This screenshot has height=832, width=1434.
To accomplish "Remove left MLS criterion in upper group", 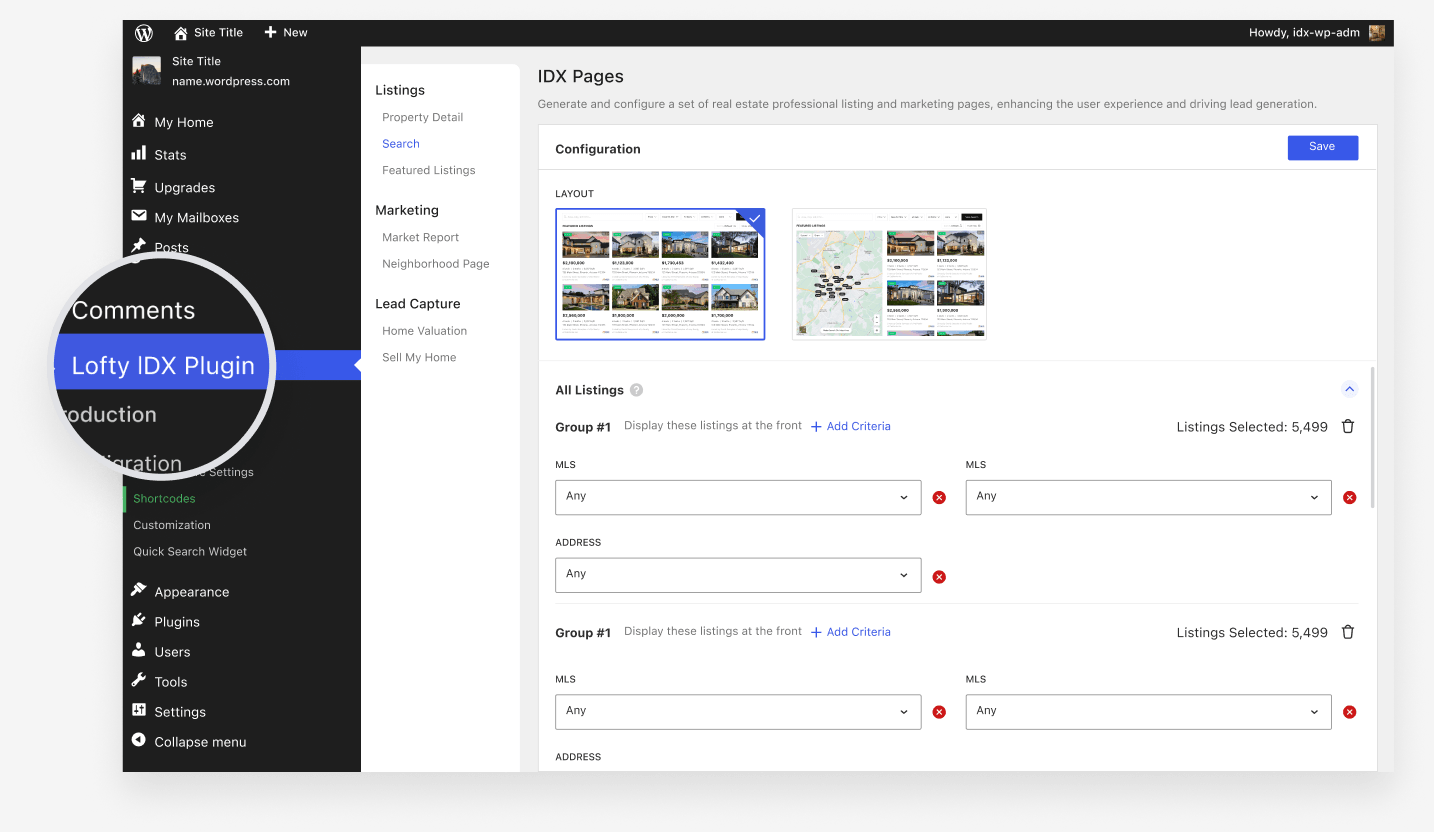I will (939, 498).
